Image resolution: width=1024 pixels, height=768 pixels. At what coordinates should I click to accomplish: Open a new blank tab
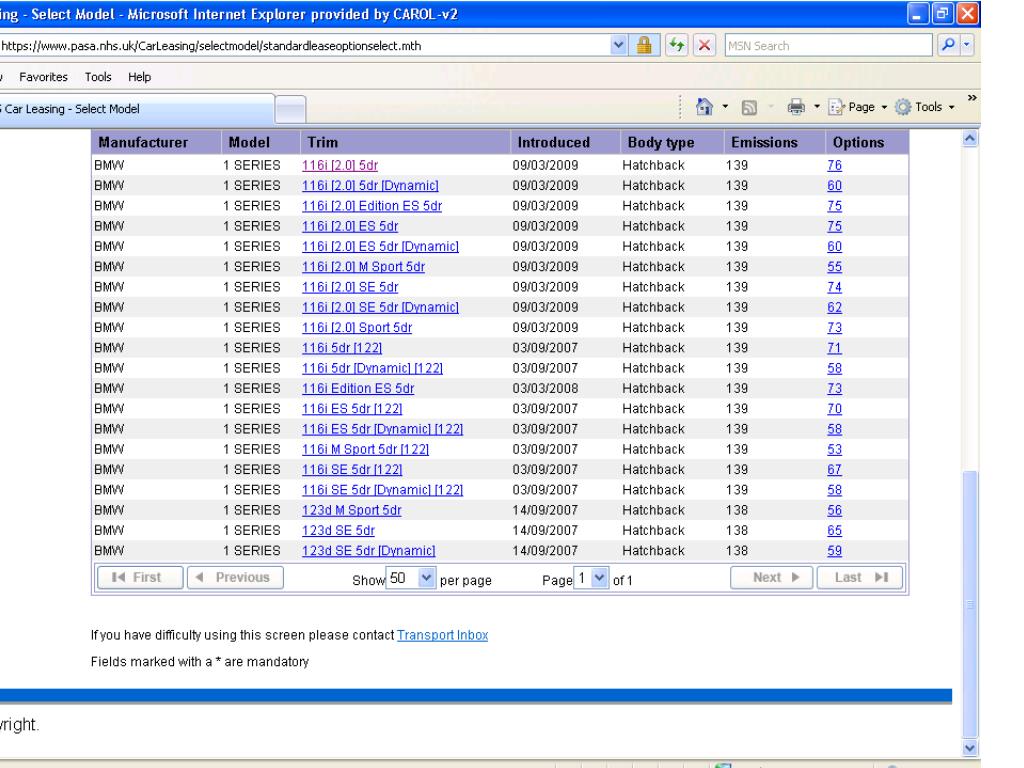pos(290,109)
